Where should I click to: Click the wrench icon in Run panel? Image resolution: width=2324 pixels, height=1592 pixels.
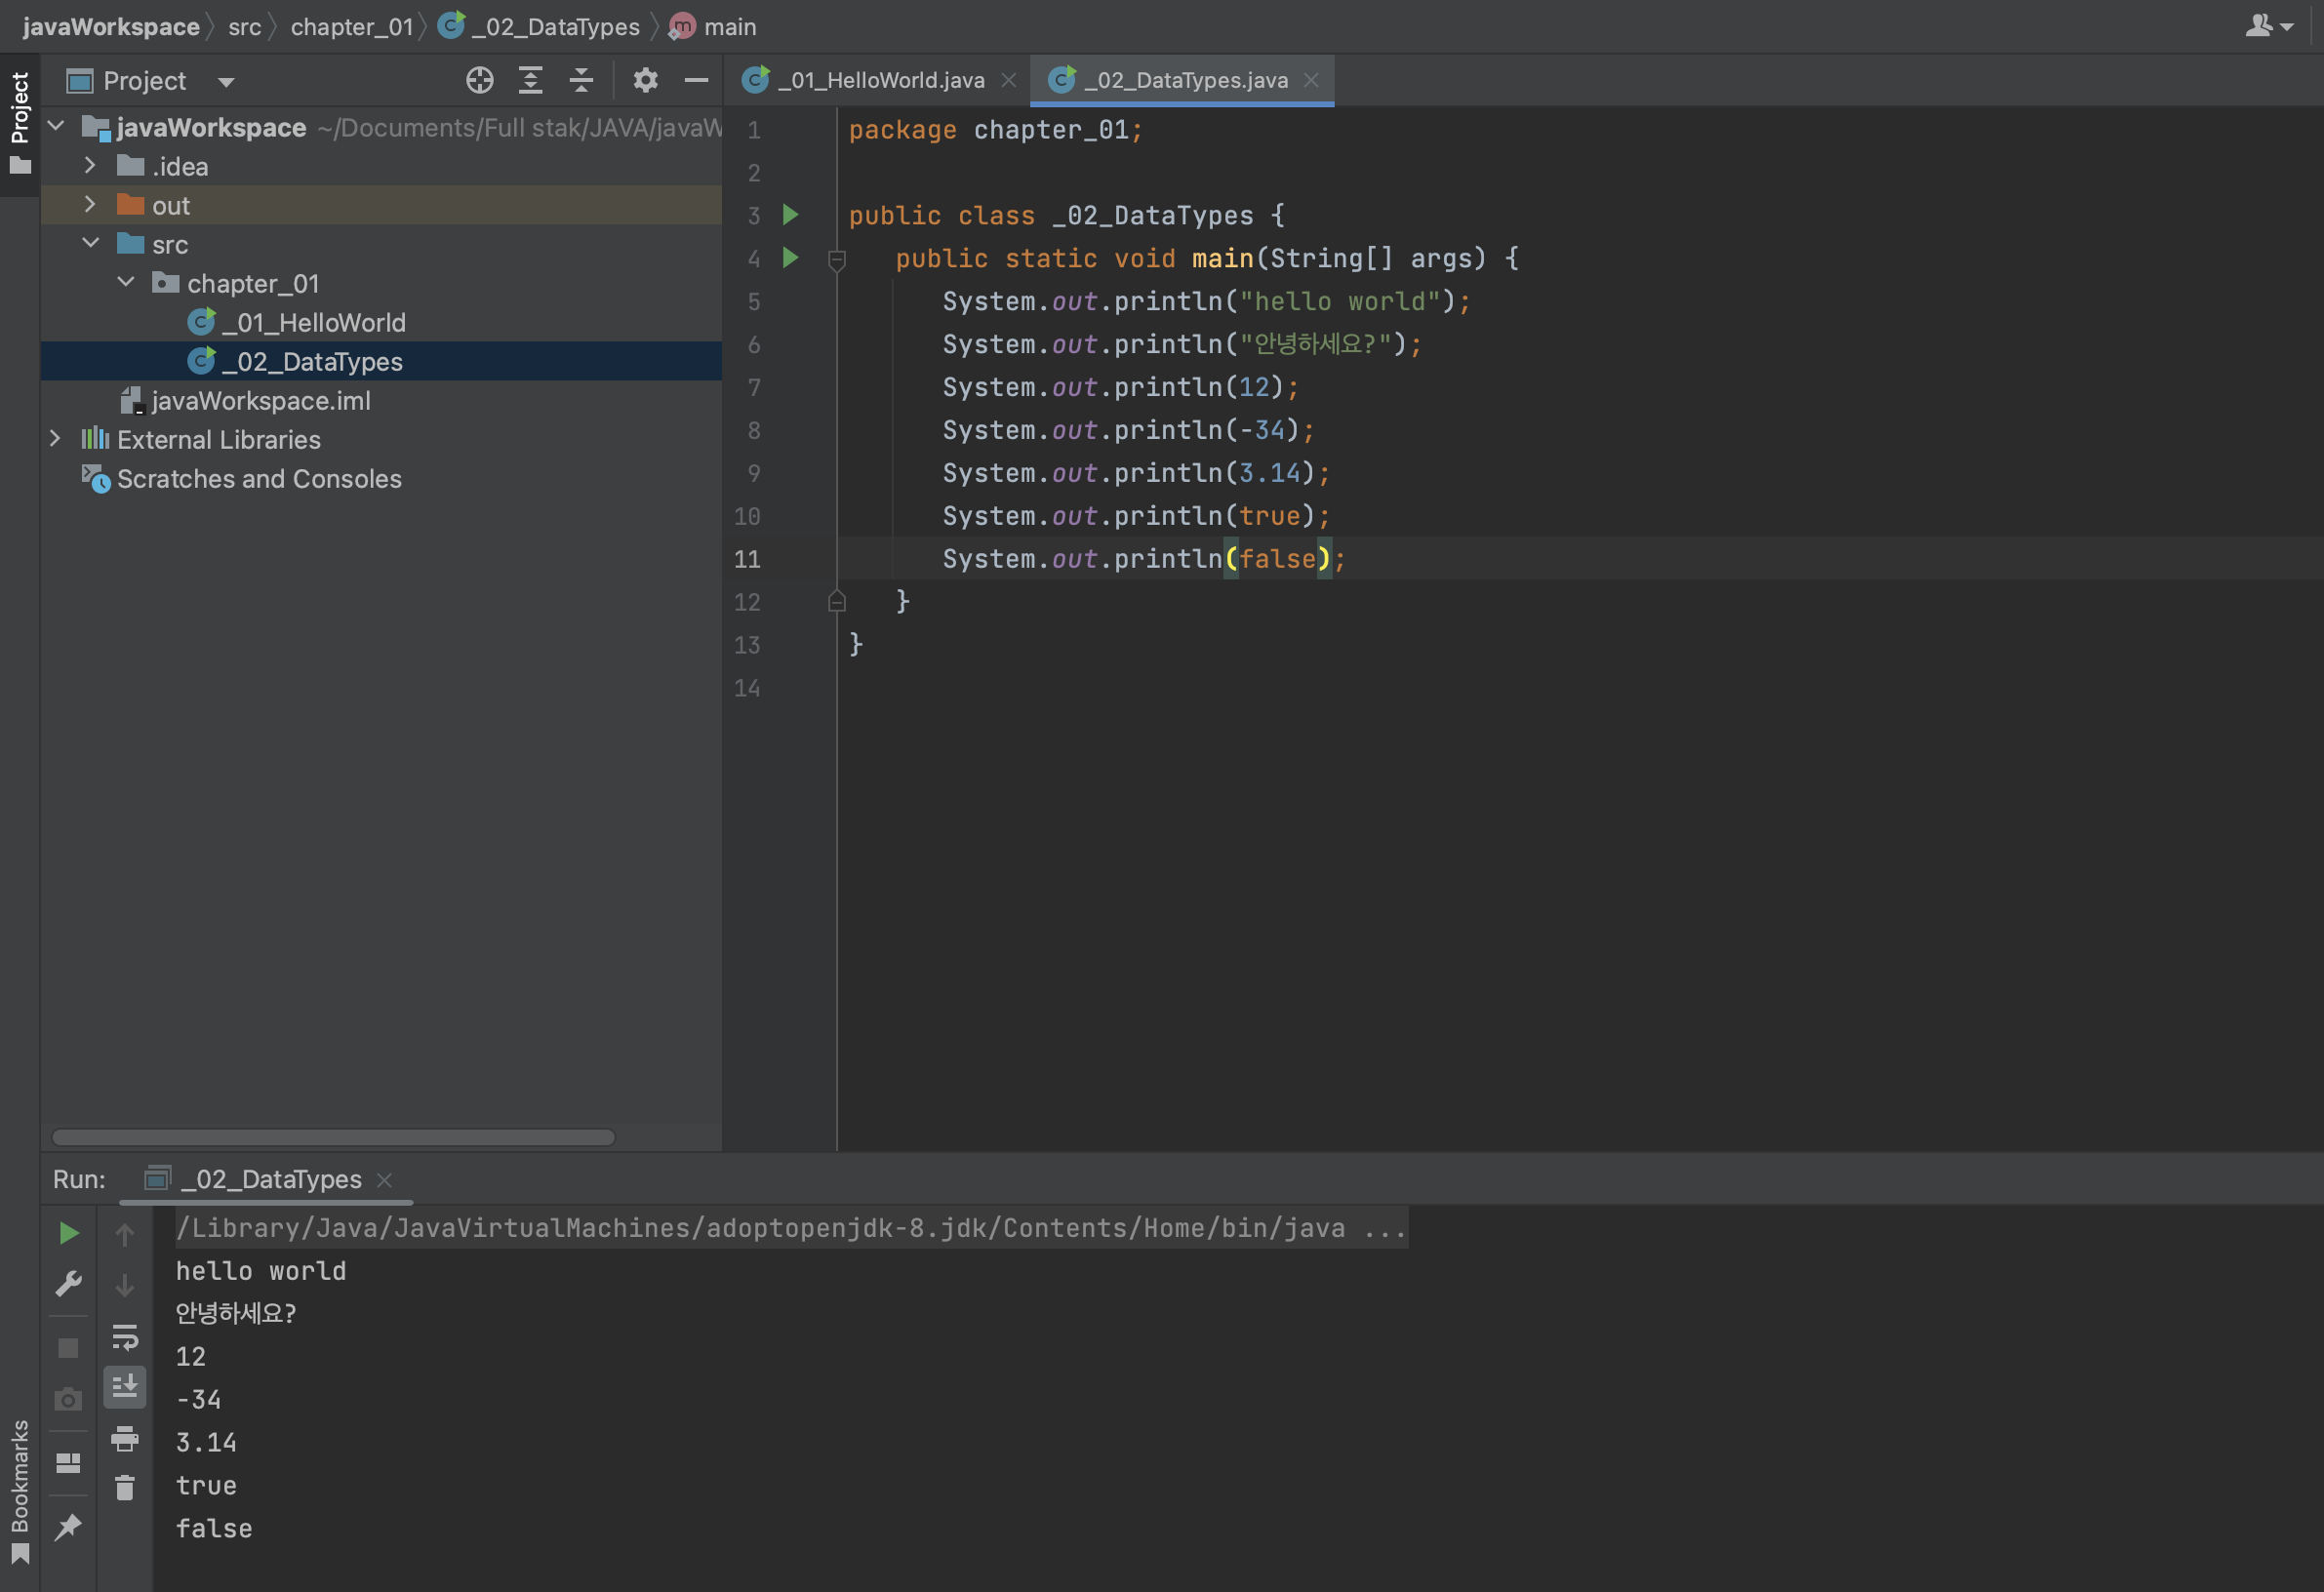(x=68, y=1283)
